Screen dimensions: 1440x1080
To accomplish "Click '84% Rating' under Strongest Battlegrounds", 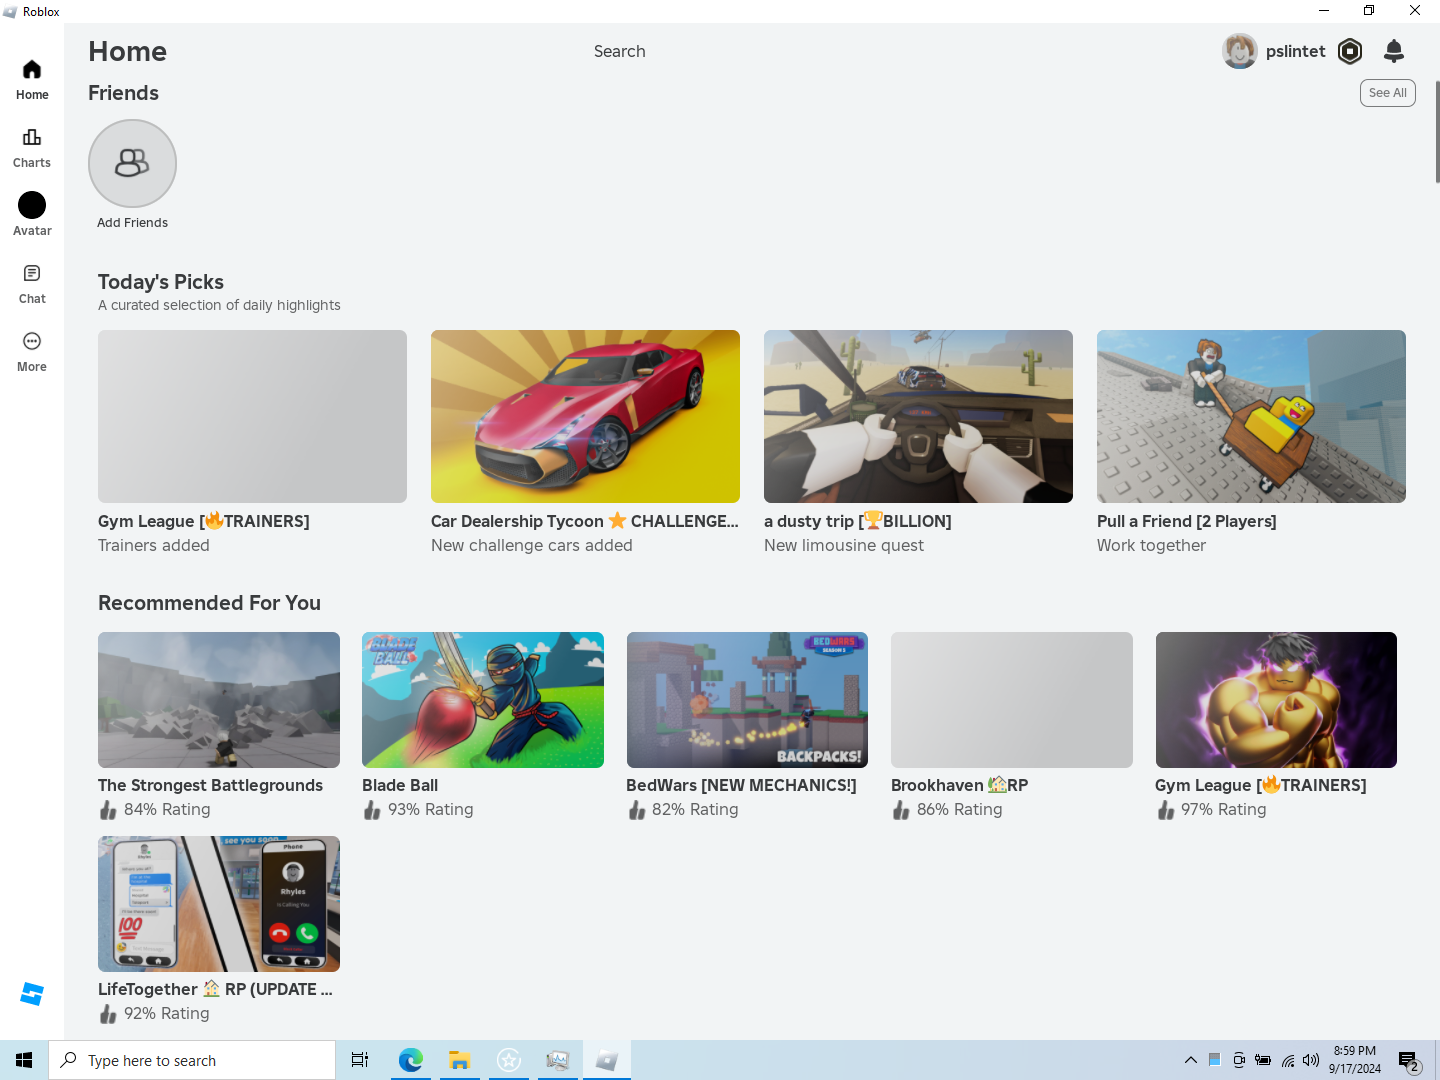I will [x=167, y=809].
